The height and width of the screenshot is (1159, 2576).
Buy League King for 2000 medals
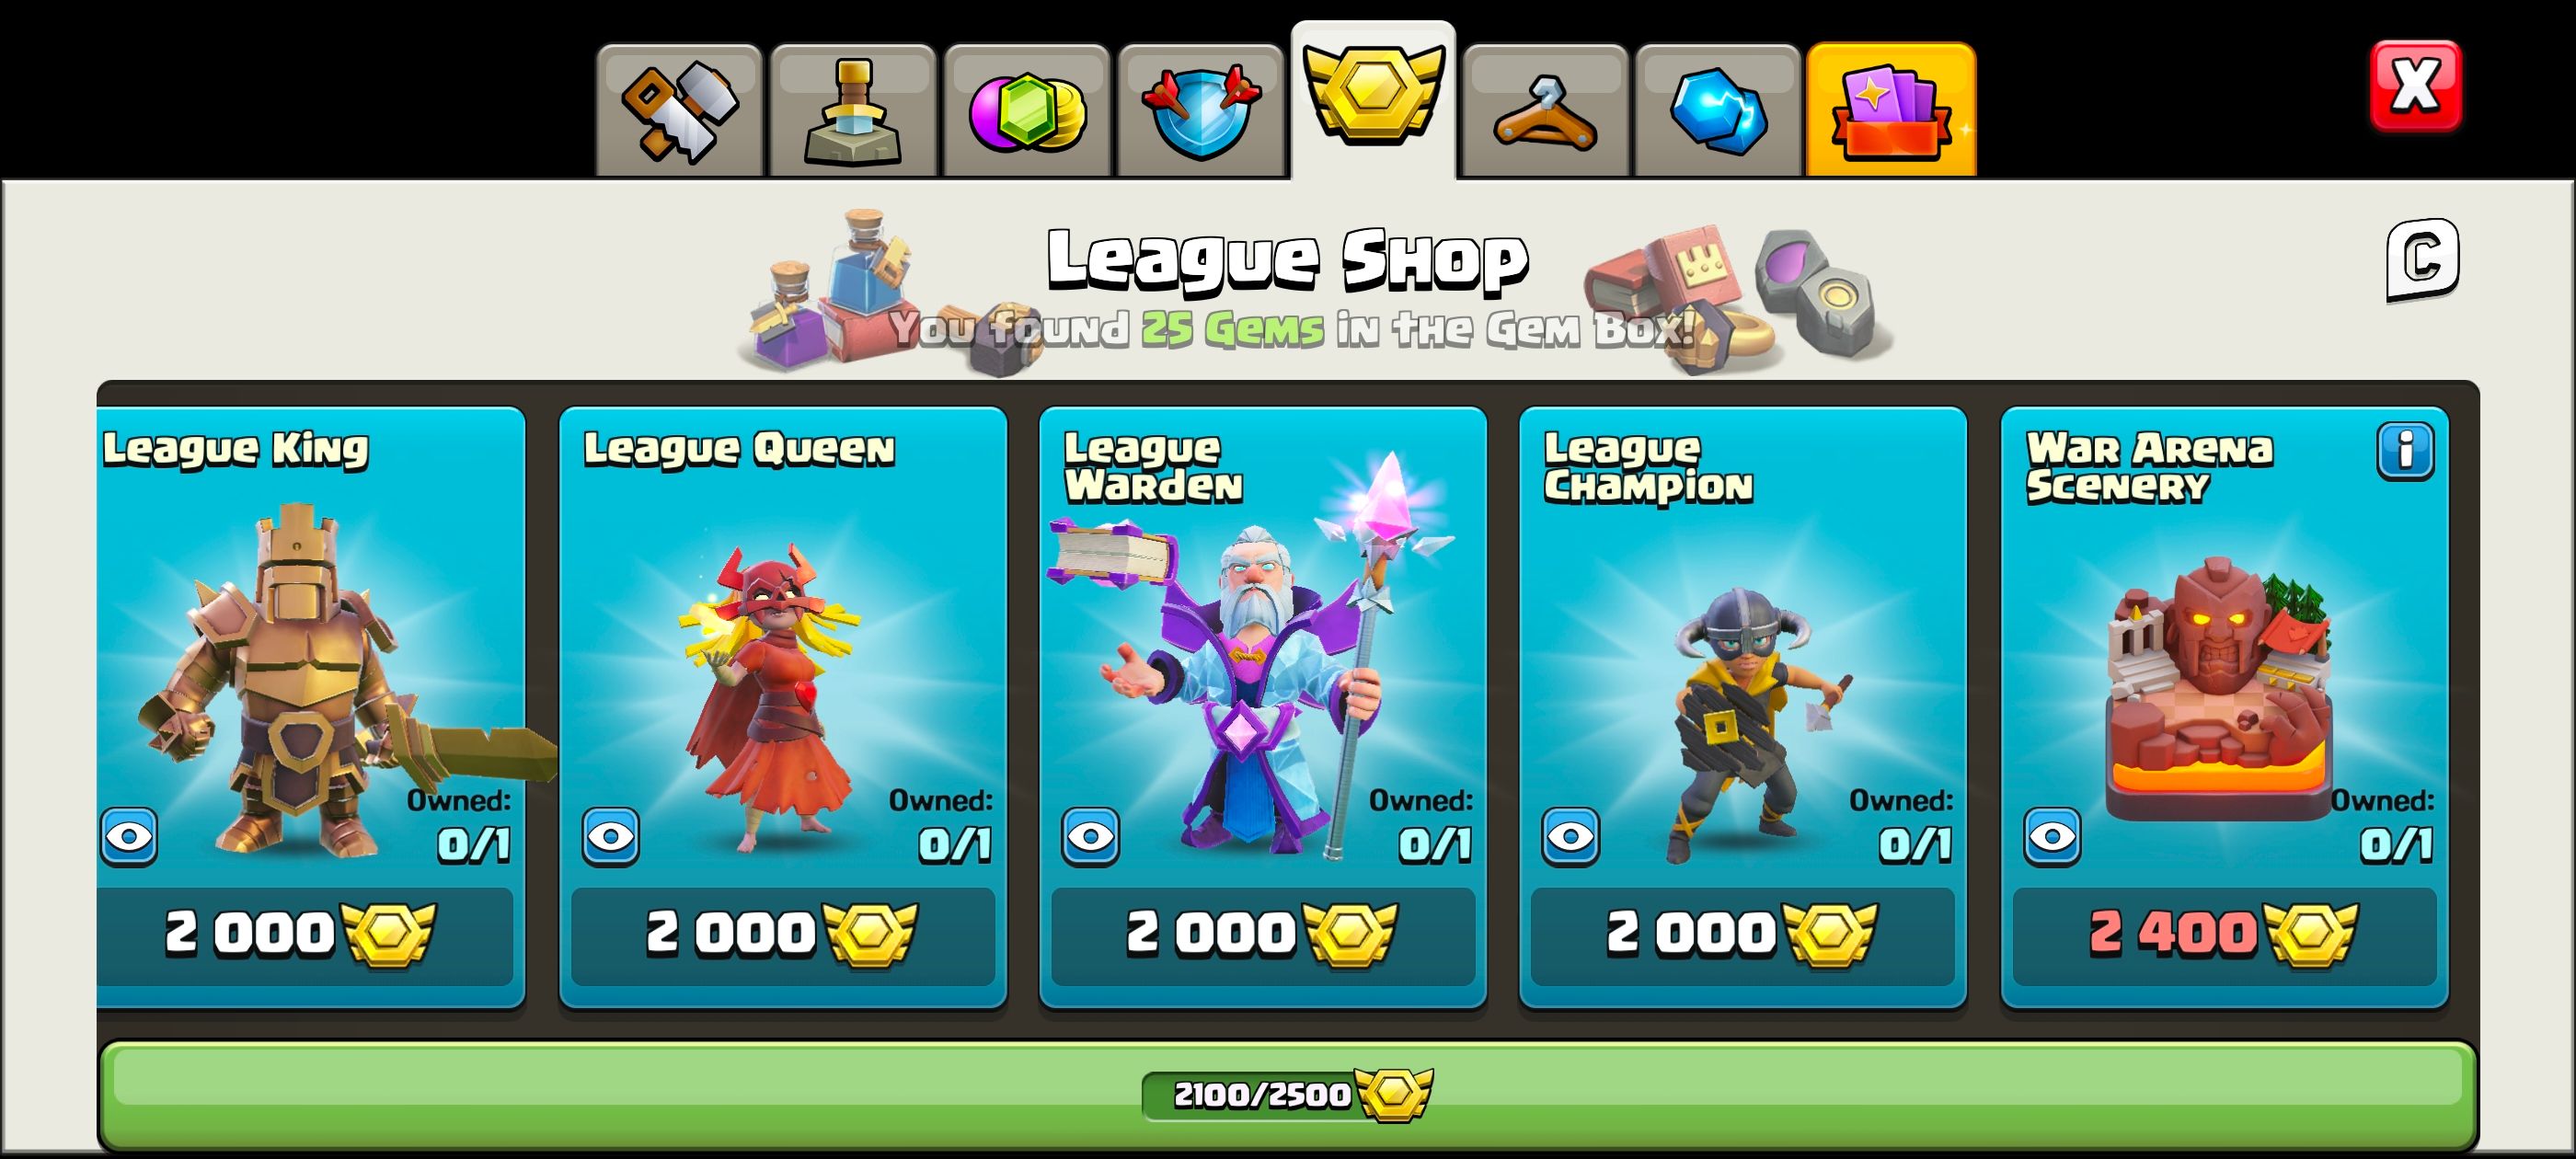click(x=305, y=935)
